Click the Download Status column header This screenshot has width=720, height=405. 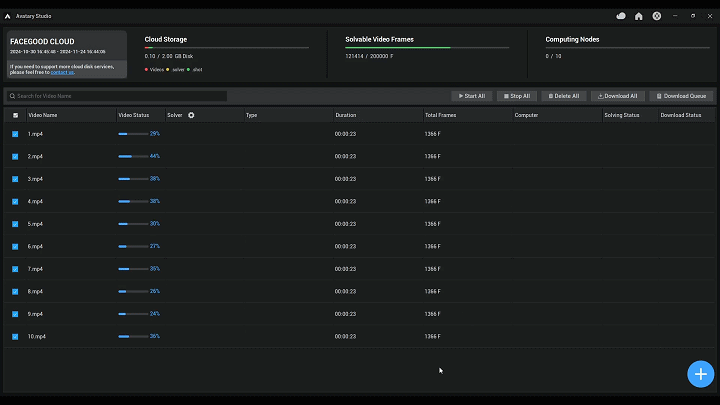[x=681, y=115]
